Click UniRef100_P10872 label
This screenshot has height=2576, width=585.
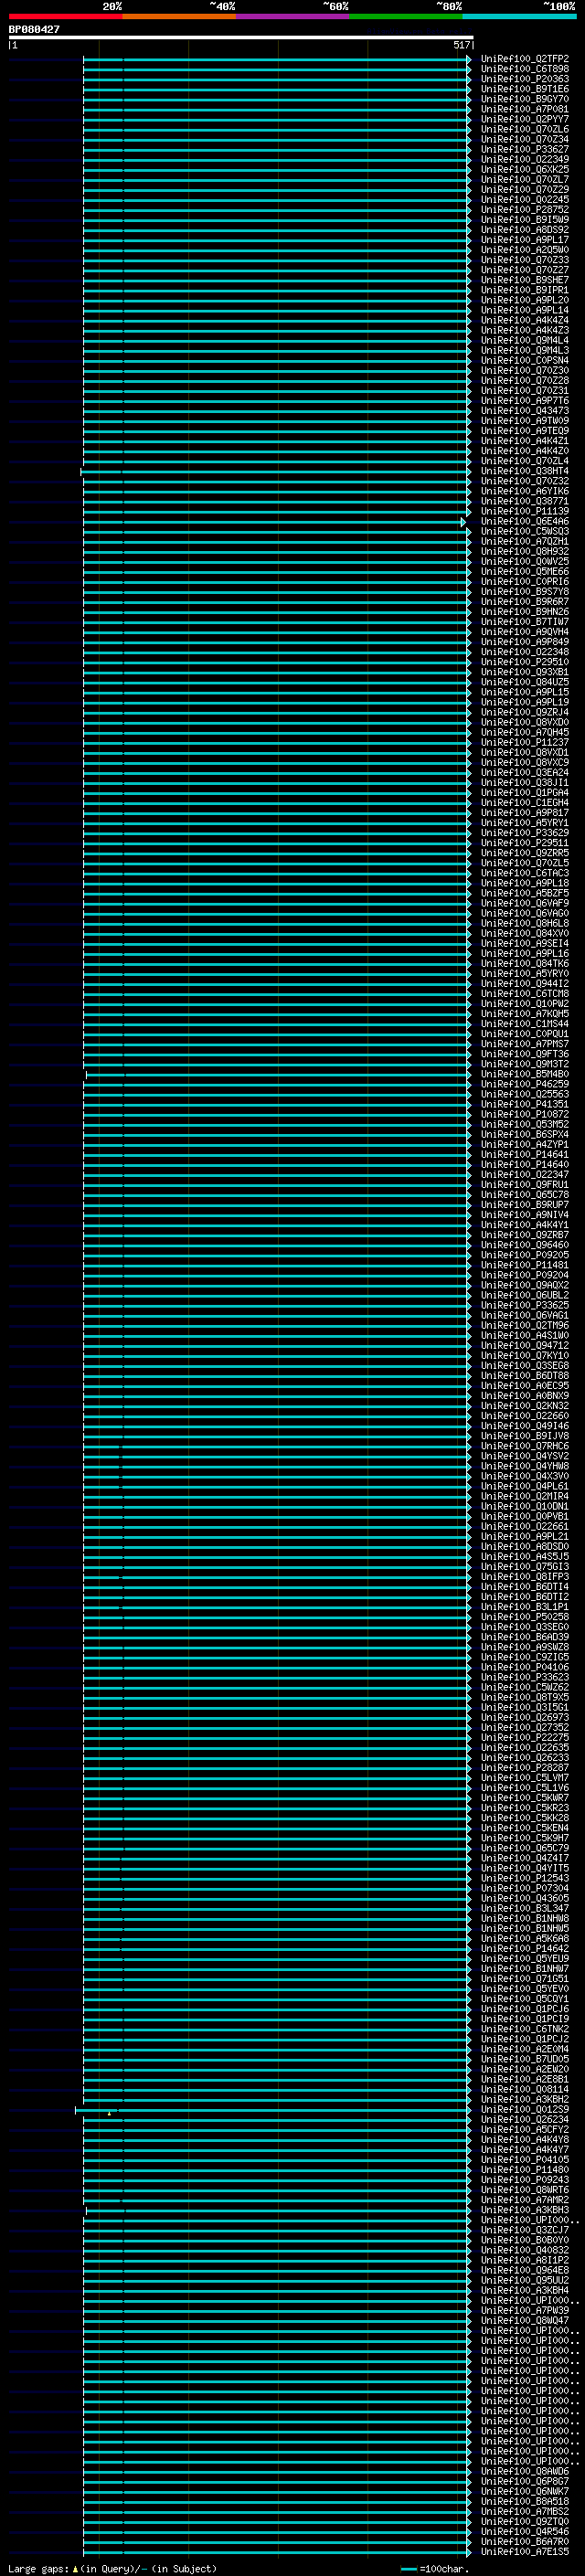click(524, 1114)
